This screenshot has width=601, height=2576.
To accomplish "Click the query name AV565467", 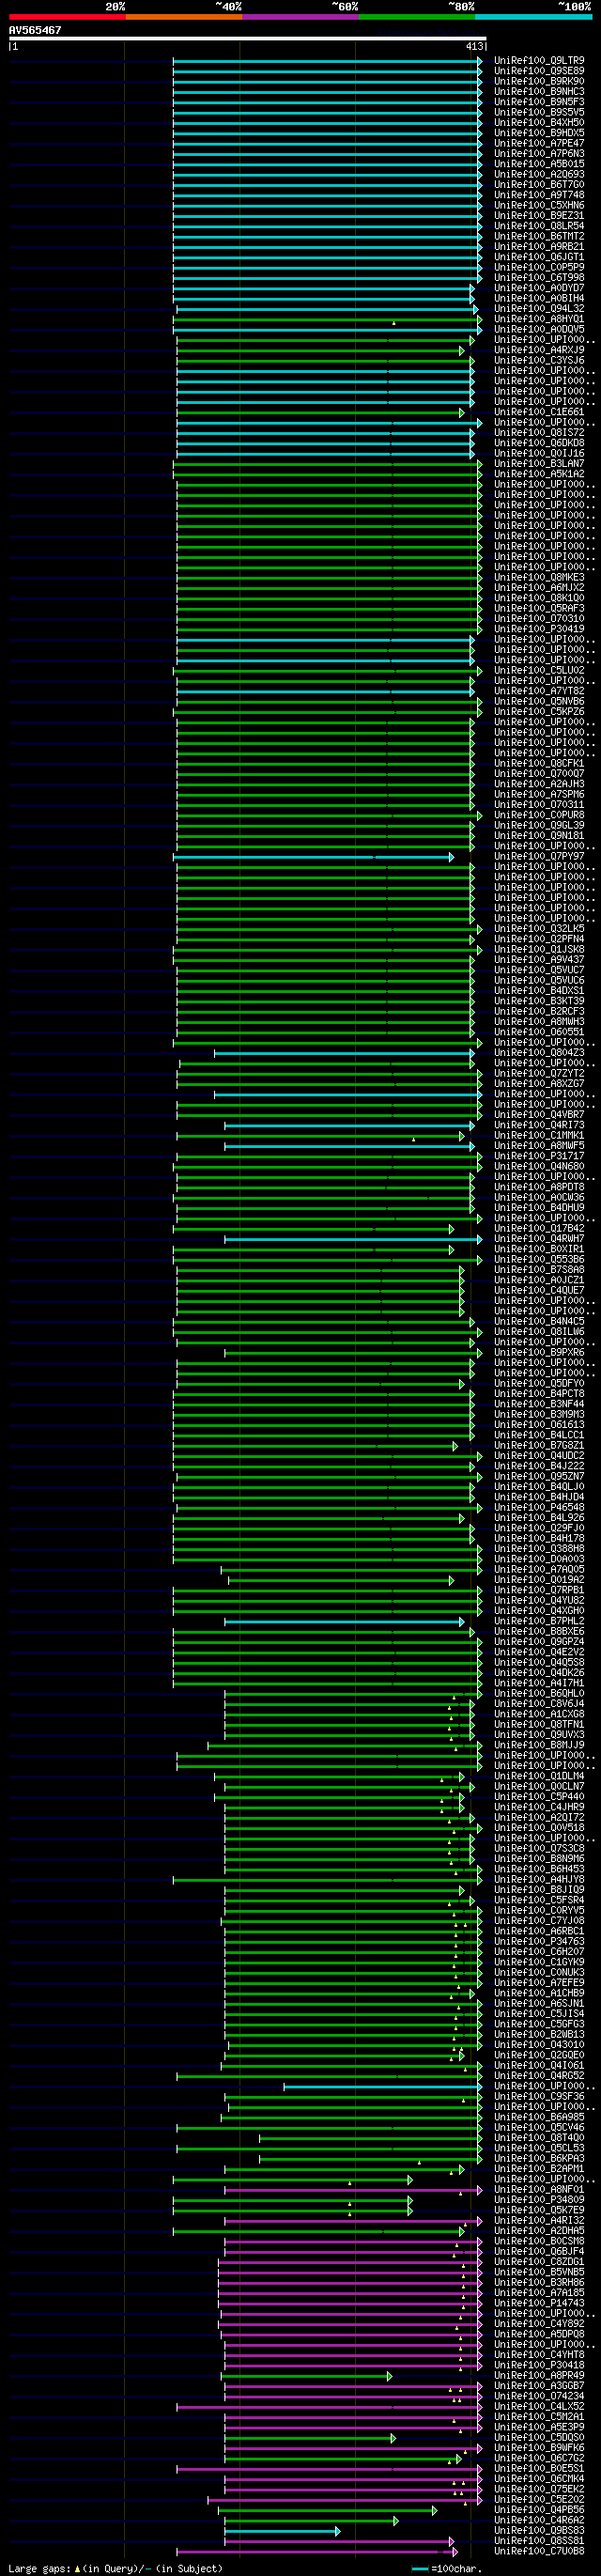I will 35,30.
